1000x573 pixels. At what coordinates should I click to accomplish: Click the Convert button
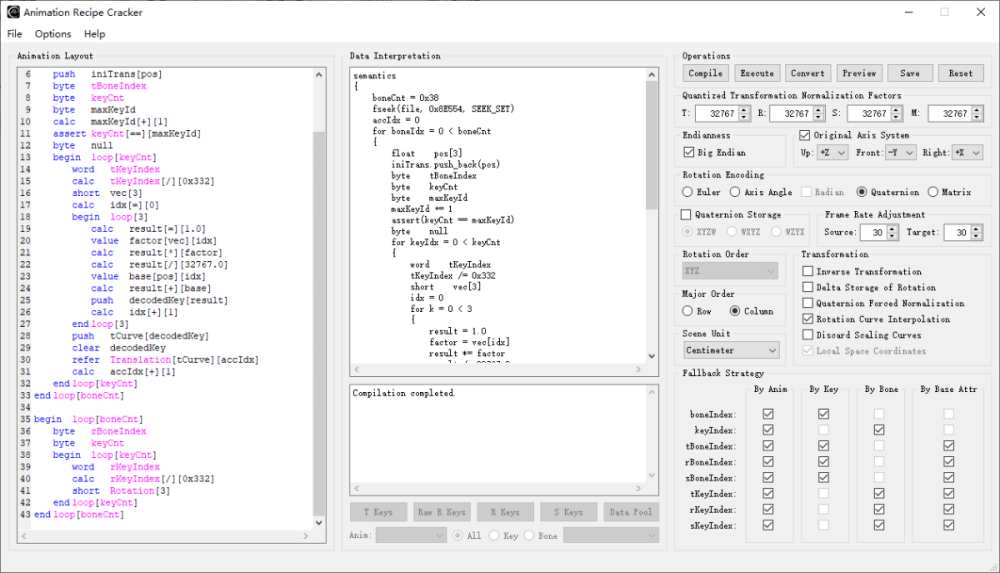point(808,73)
